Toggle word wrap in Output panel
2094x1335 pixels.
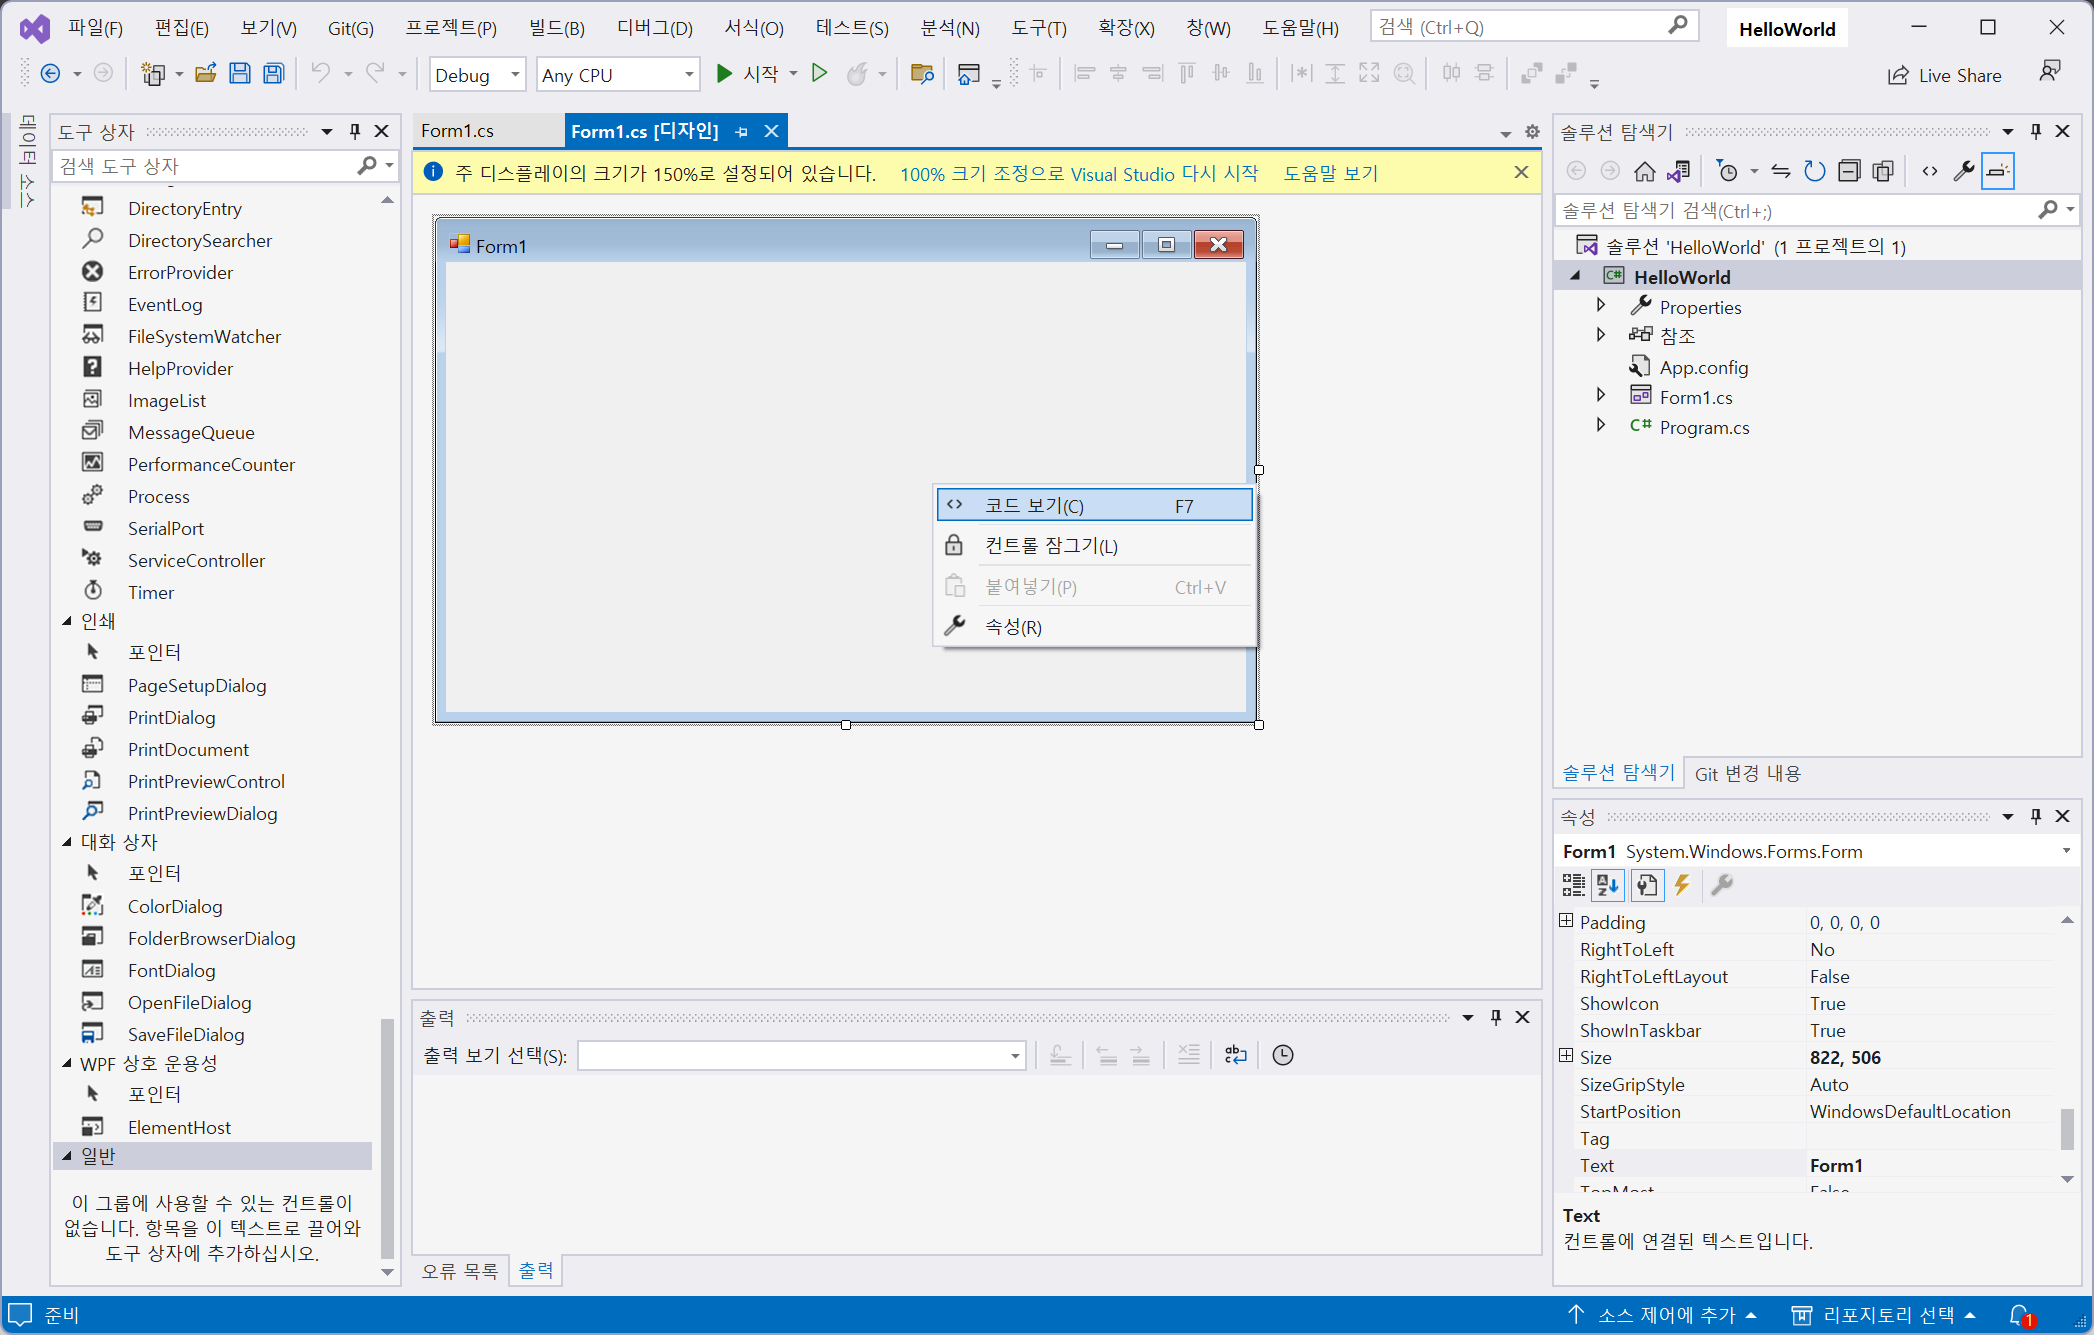1236,1055
